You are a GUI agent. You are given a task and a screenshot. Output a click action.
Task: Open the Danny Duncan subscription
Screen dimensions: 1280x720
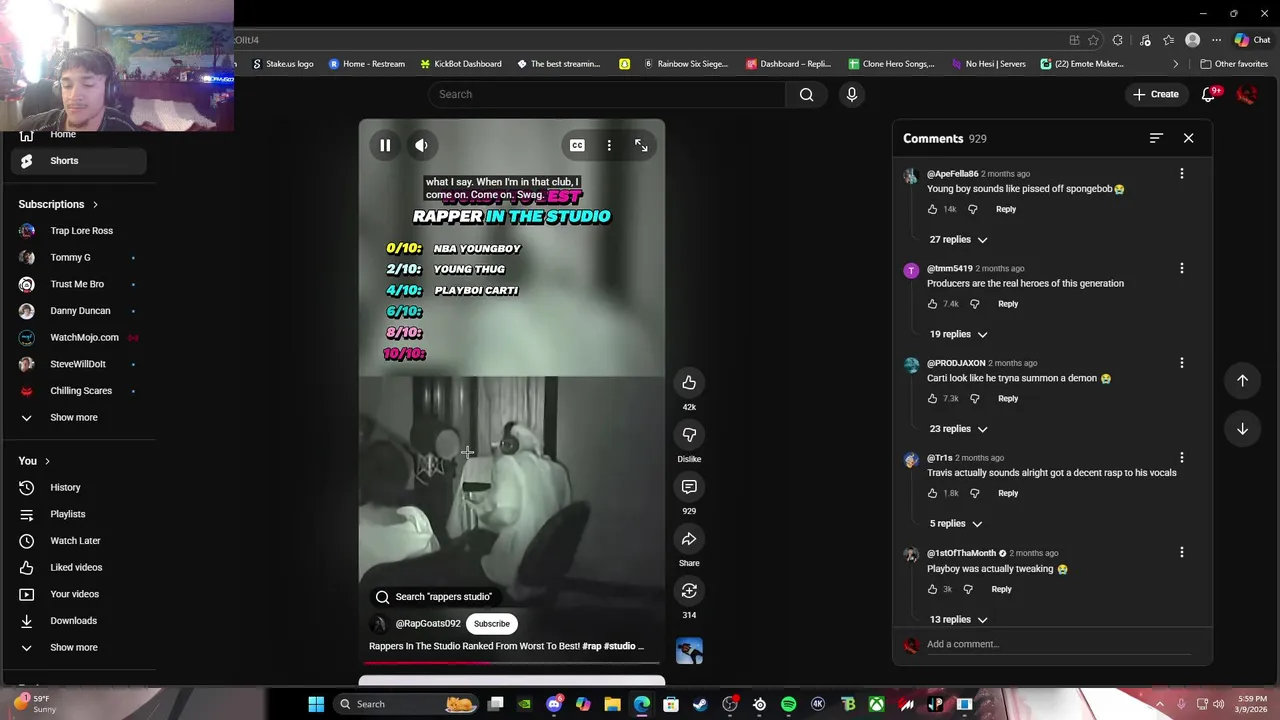click(x=78, y=311)
